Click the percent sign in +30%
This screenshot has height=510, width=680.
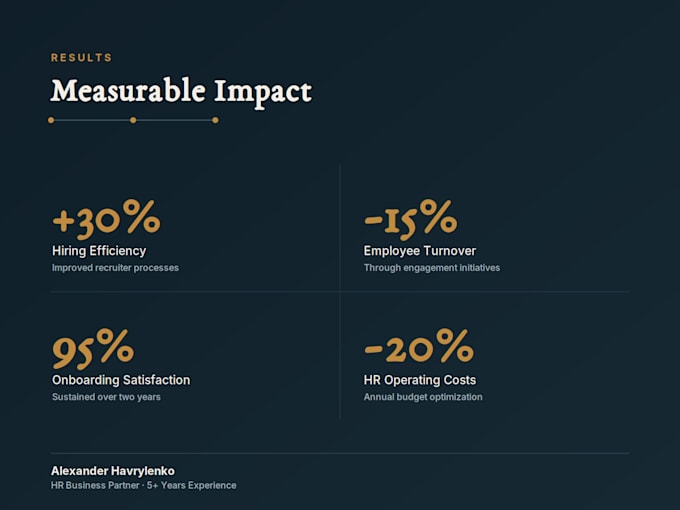[141, 216]
